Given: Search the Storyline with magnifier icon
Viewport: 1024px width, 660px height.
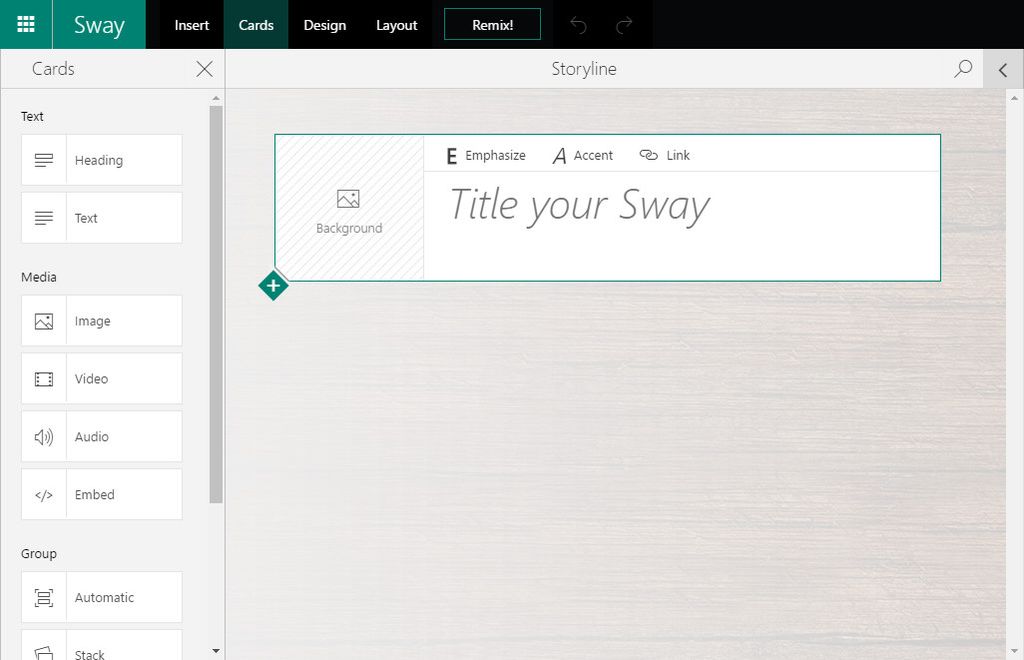Looking at the screenshot, I should click(963, 69).
